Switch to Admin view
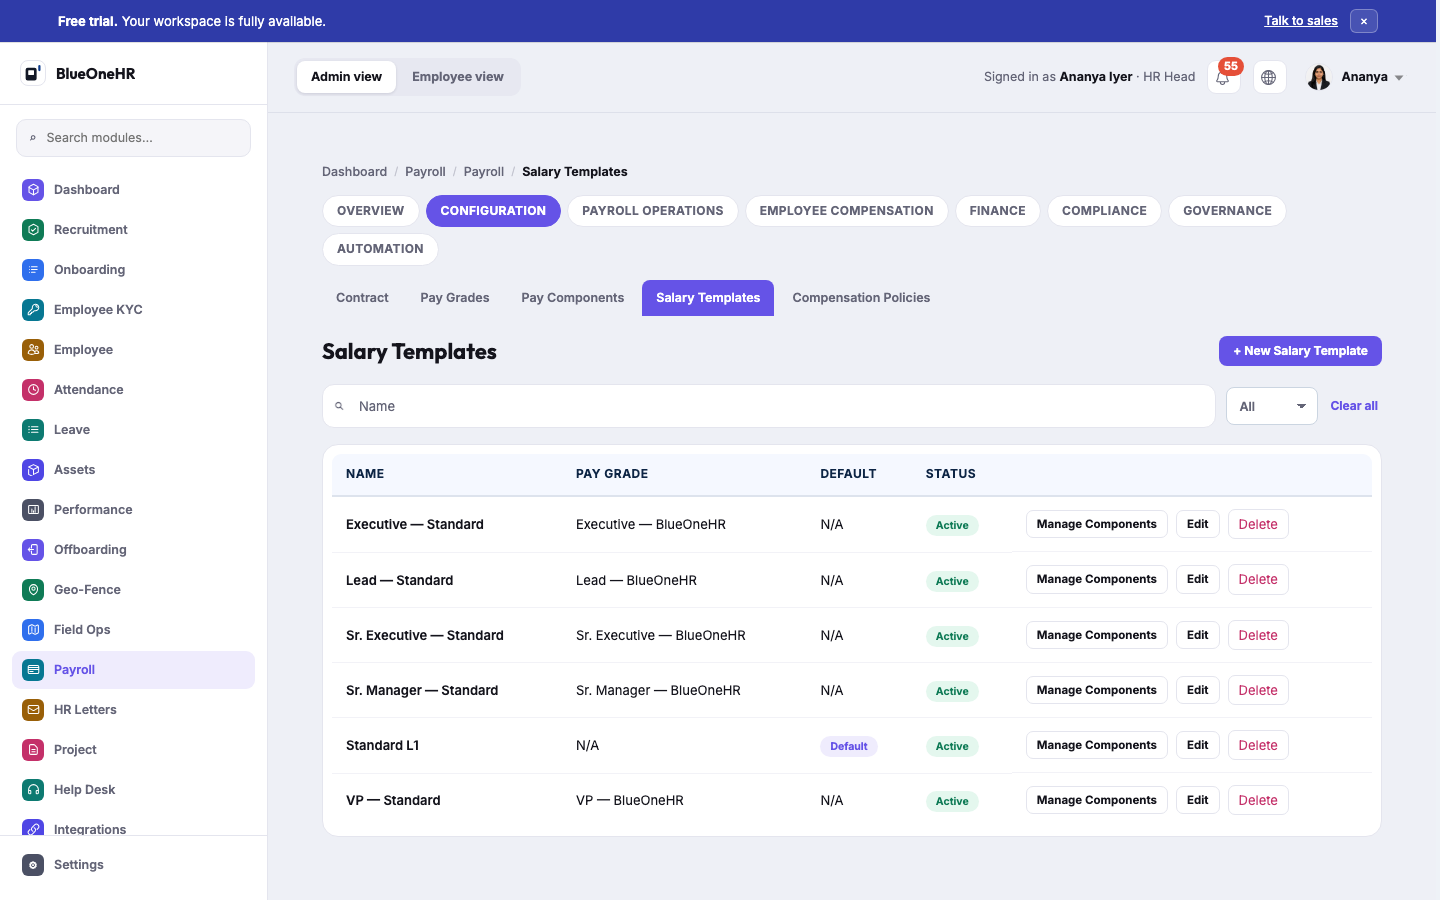Viewport: 1440px width, 900px height. [x=346, y=77]
